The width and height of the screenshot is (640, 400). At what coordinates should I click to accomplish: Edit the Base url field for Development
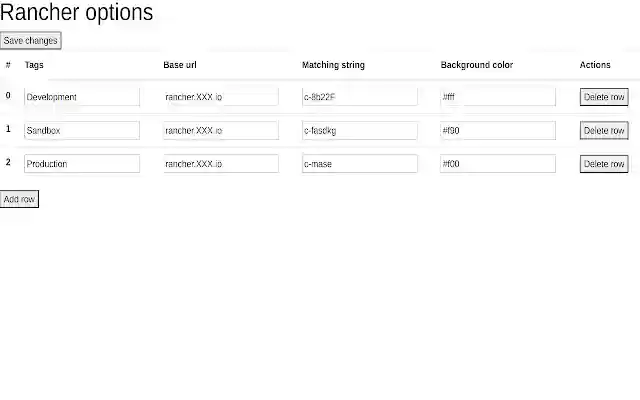(221, 97)
